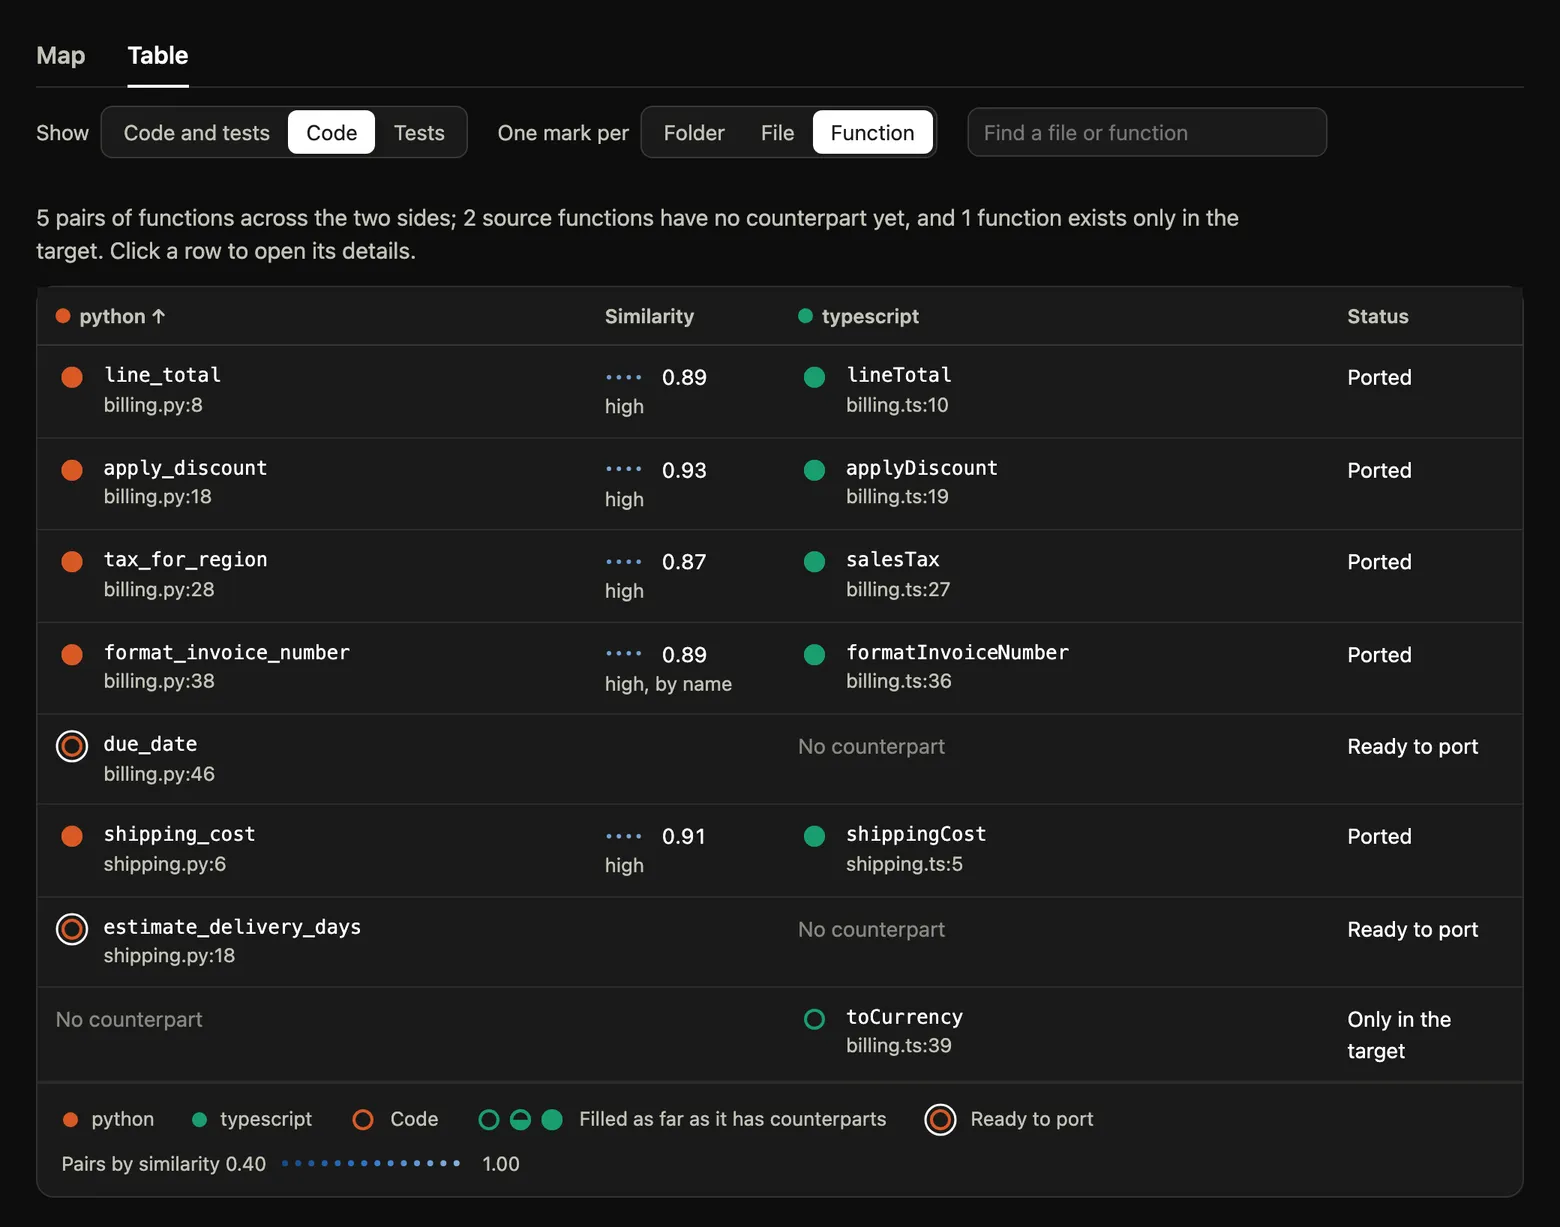Click hollow green ring beside toCurrency
The width and height of the screenshot is (1560, 1227).
815,1019
